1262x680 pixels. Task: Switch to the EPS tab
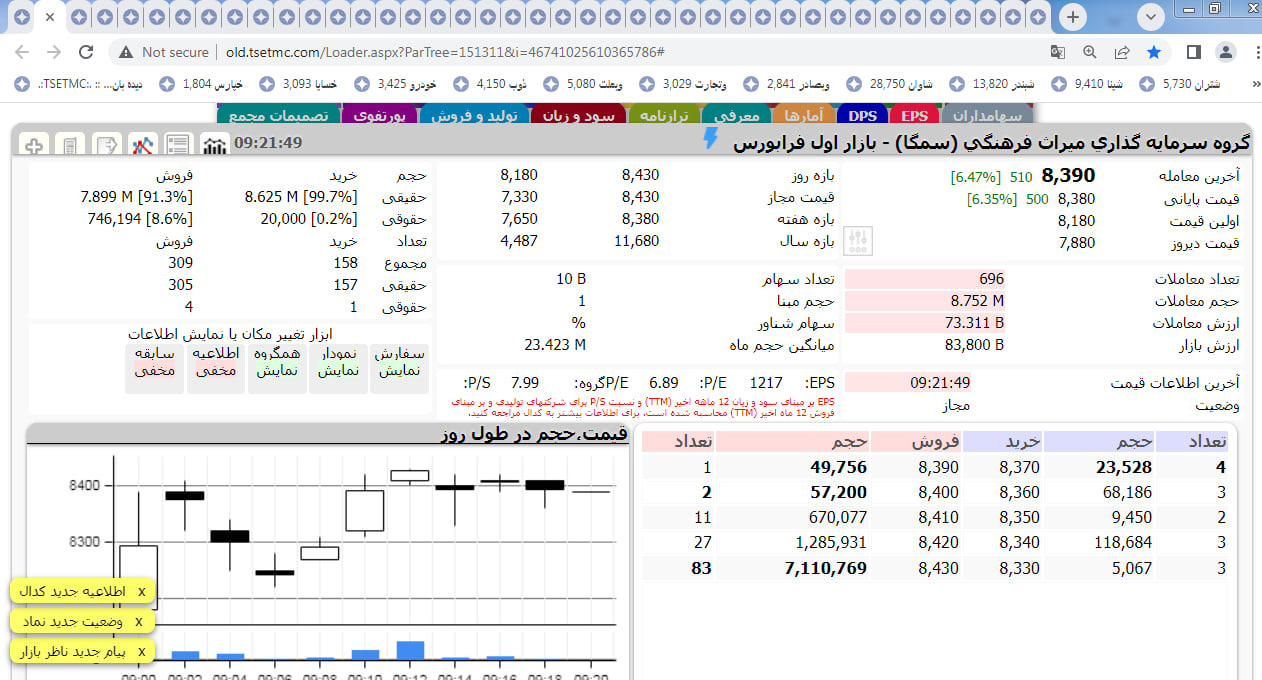(914, 115)
